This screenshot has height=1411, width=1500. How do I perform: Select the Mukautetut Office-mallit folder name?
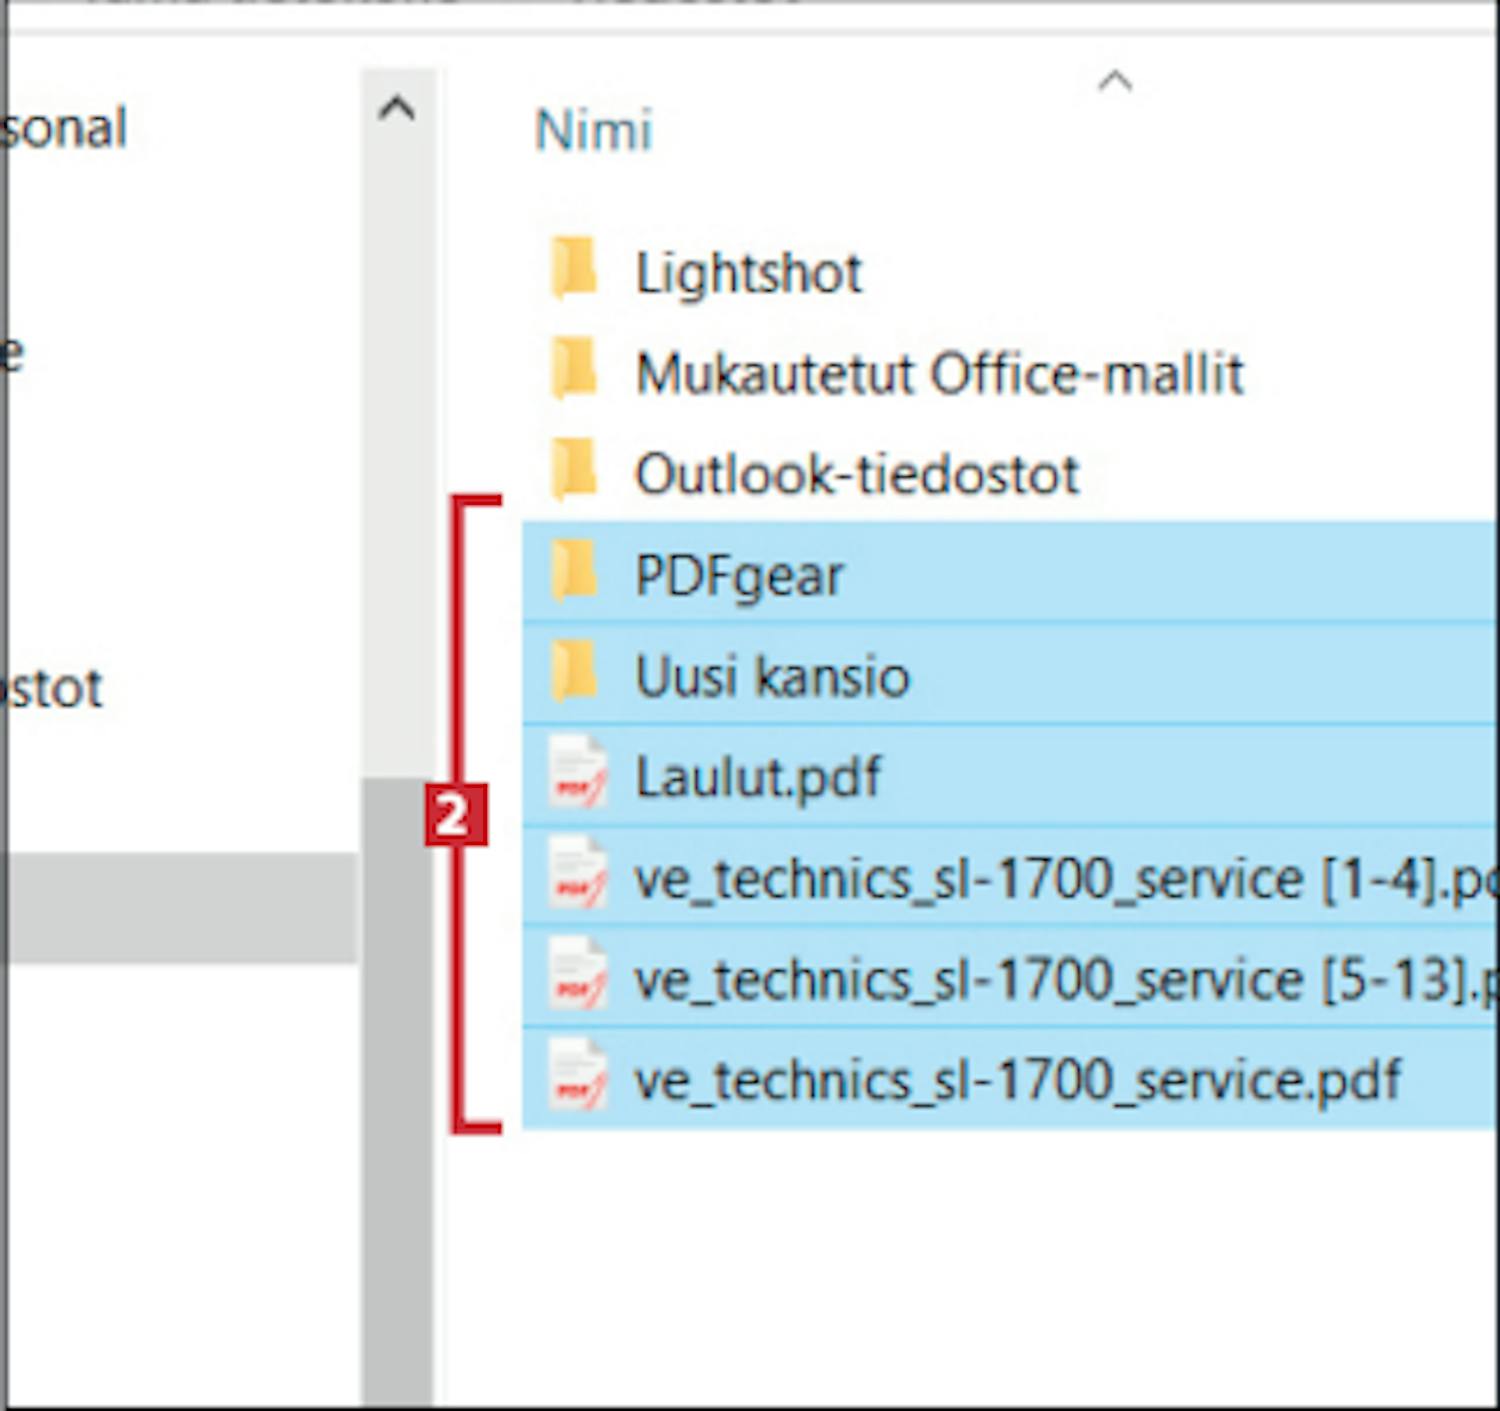939,374
